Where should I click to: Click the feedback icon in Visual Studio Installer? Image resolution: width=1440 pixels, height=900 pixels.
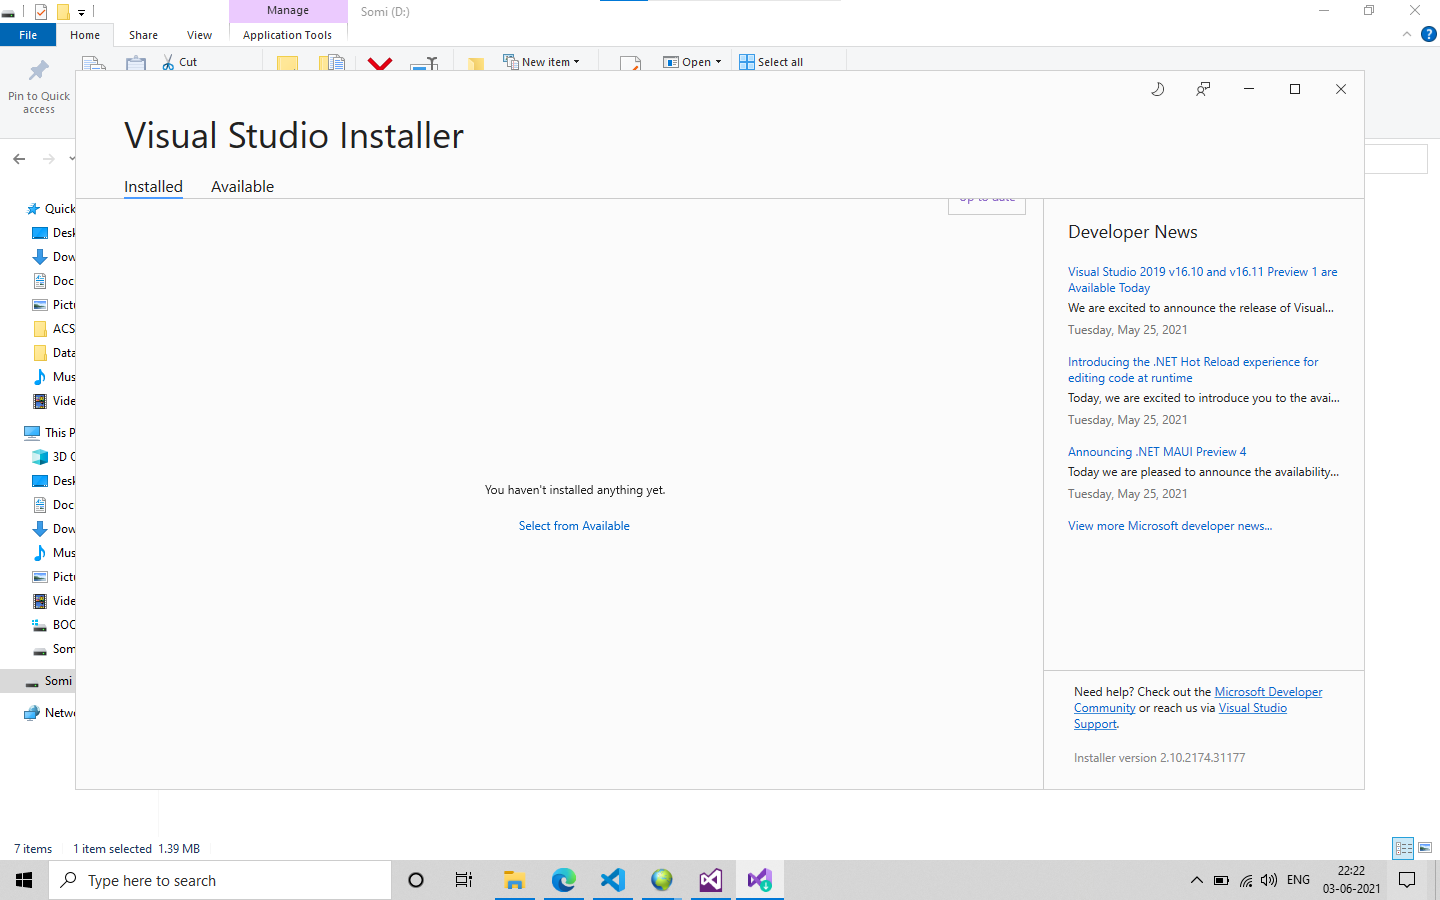1203,89
